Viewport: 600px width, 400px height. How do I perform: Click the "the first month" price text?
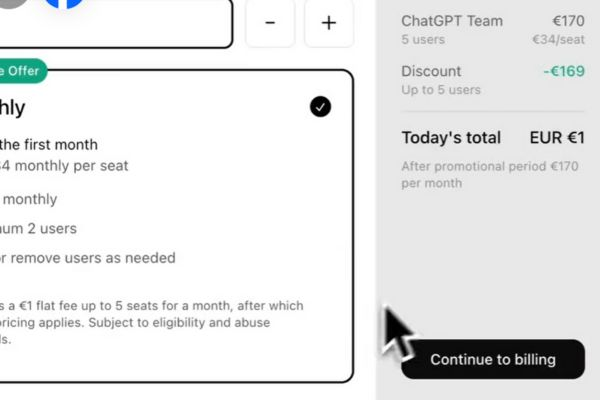point(49,145)
